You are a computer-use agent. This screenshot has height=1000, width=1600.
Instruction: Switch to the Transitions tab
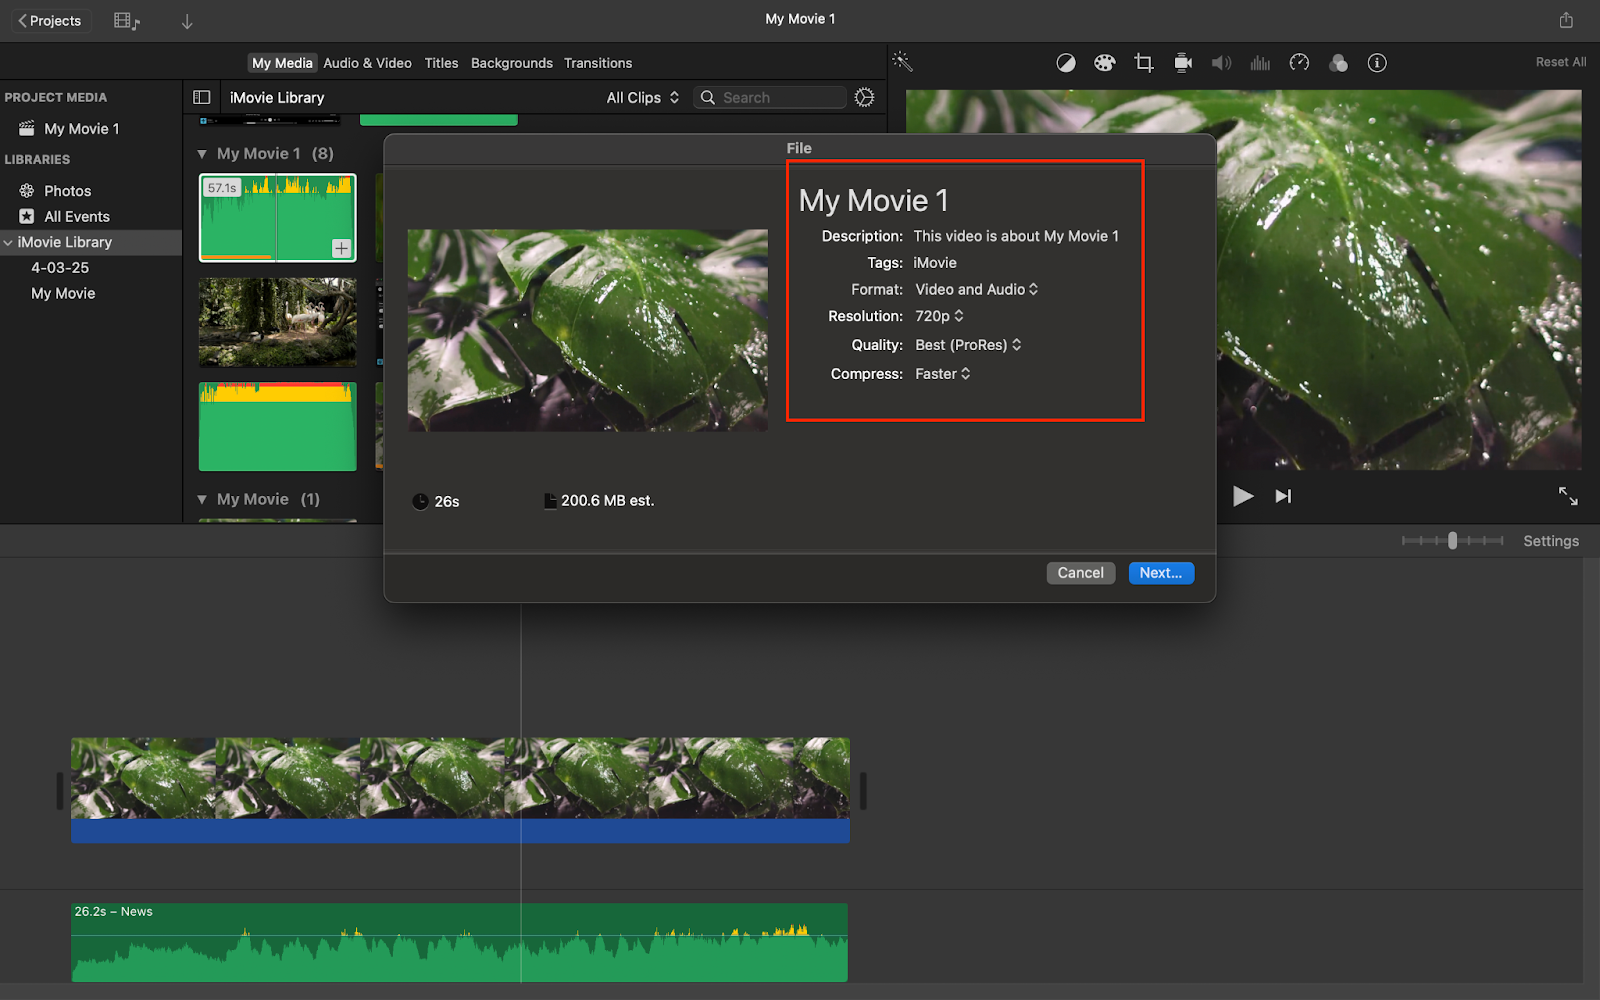pos(597,63)
